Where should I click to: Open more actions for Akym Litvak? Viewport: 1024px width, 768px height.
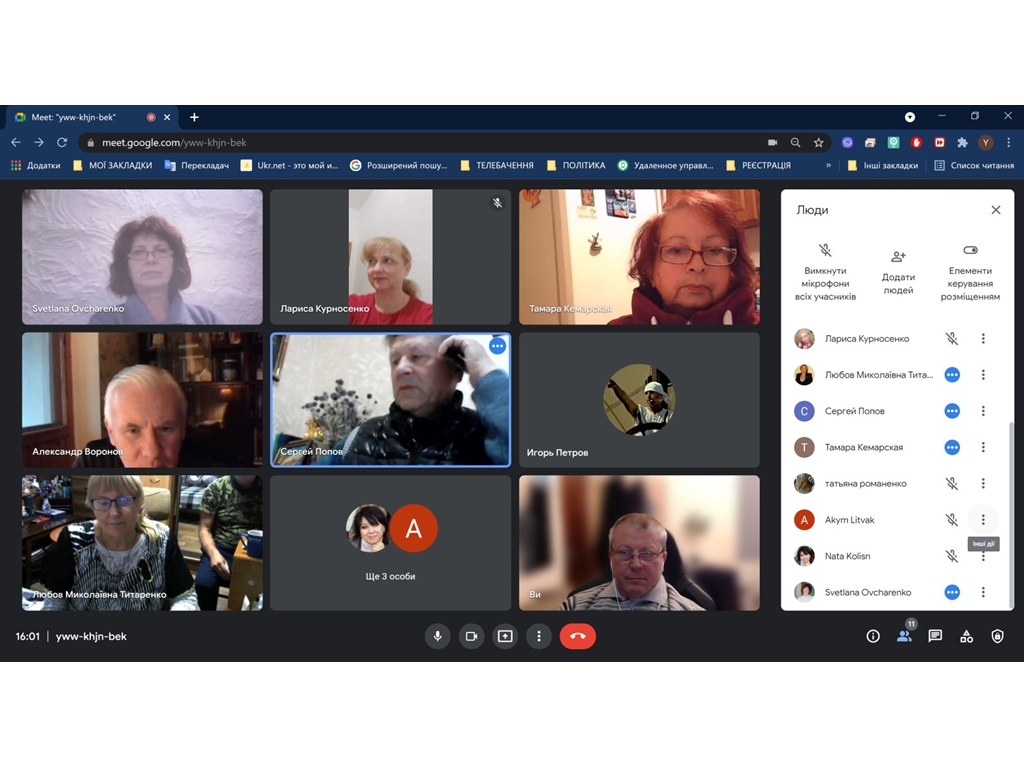983,520
